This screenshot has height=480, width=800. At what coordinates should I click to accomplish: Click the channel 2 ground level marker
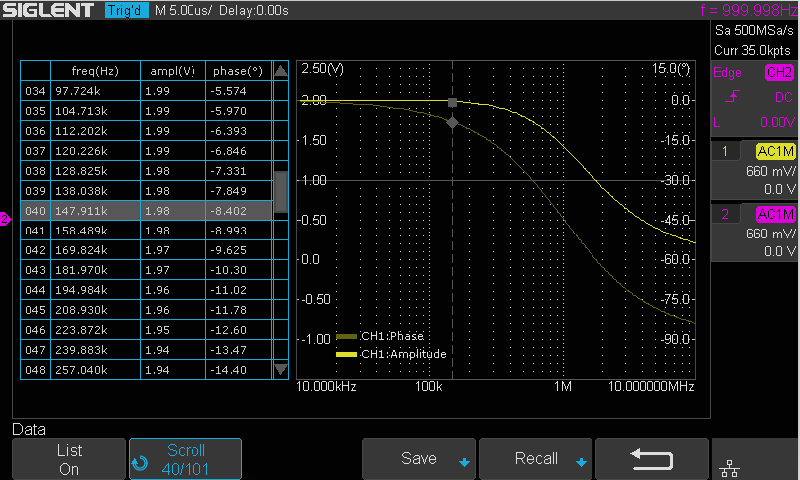point(5,219)
